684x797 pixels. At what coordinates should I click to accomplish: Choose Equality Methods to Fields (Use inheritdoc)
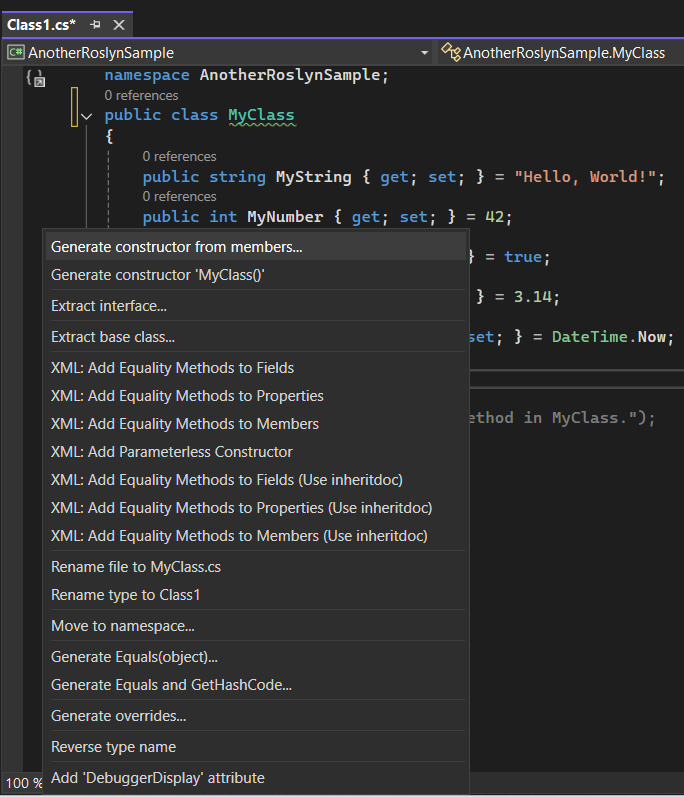coord(256,480)
